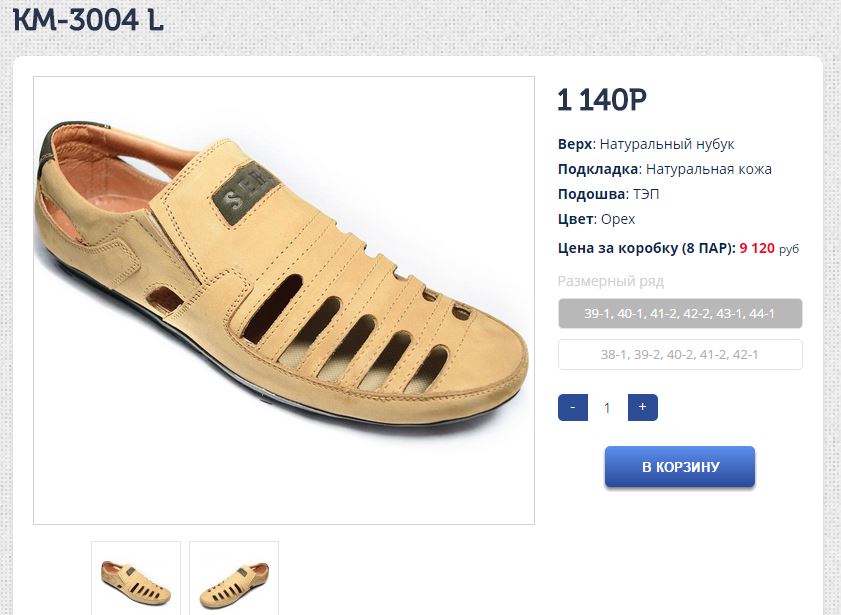The height and width of the screenshot is (615, 841).
Task: Click the «Натуральный нубук» upper value
Action: point(667,144)
